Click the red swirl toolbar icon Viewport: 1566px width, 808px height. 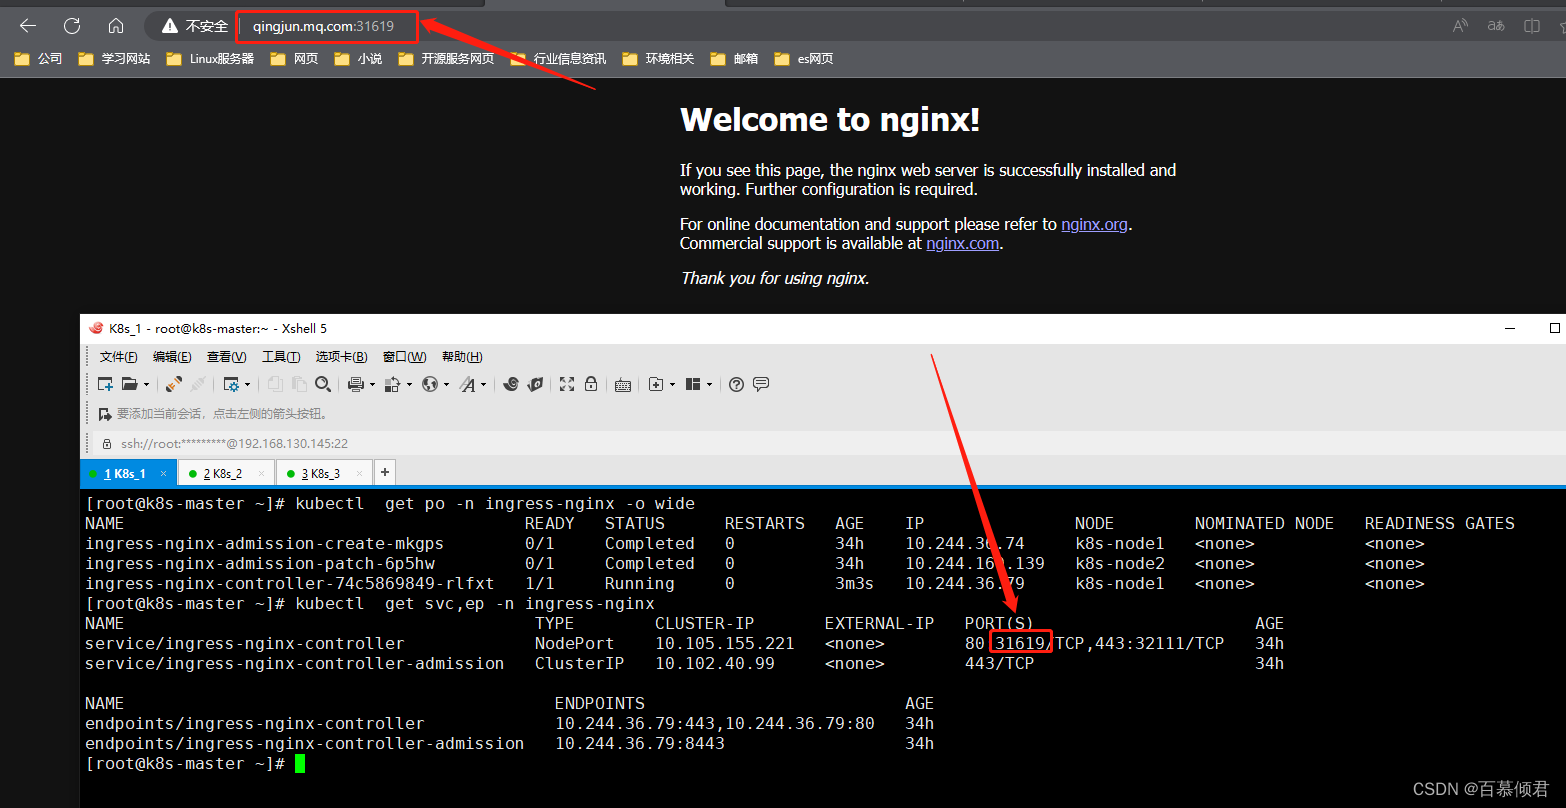click(x=511, y=384)
